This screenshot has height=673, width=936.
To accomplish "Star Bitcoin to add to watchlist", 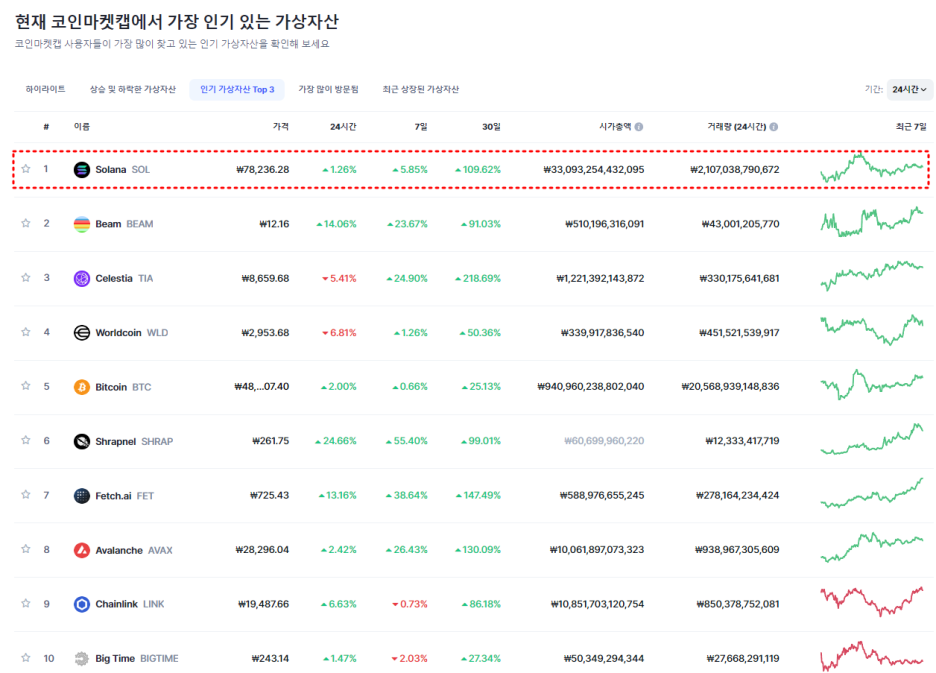I will (x=26, y=386).
